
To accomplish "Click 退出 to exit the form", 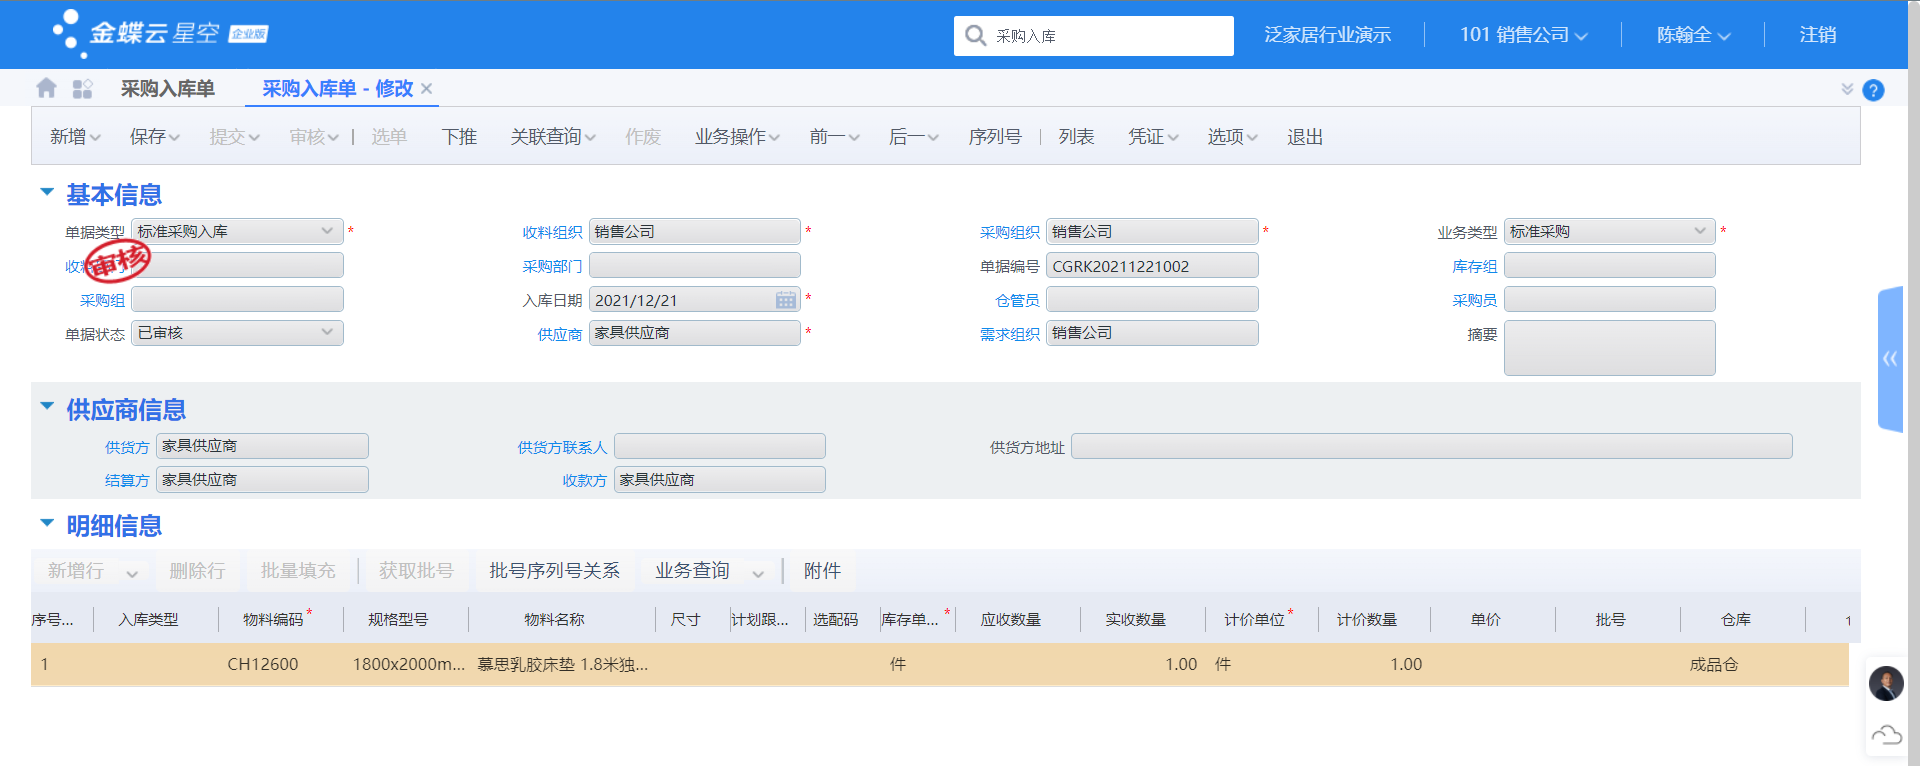I will (x=1305, y=137).
